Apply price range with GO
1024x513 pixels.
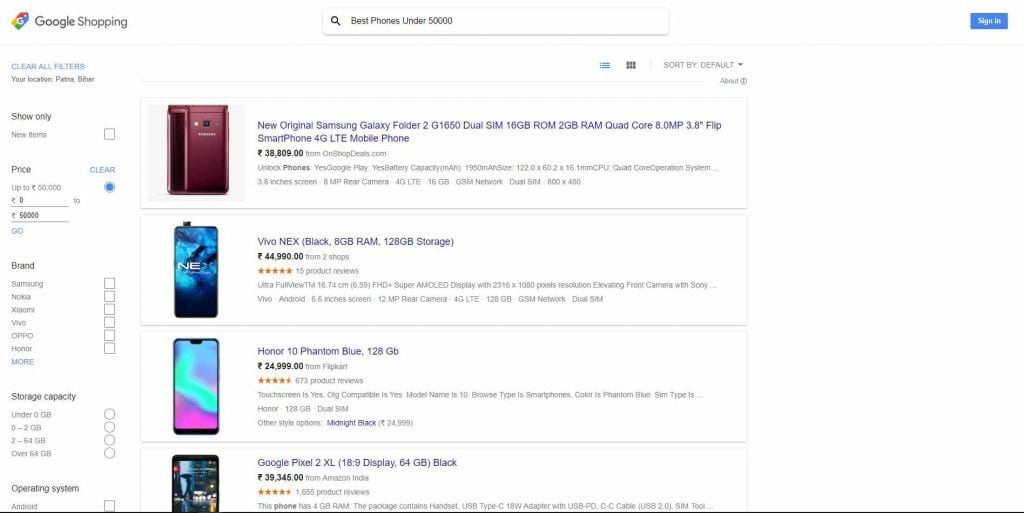coord(17,231)
